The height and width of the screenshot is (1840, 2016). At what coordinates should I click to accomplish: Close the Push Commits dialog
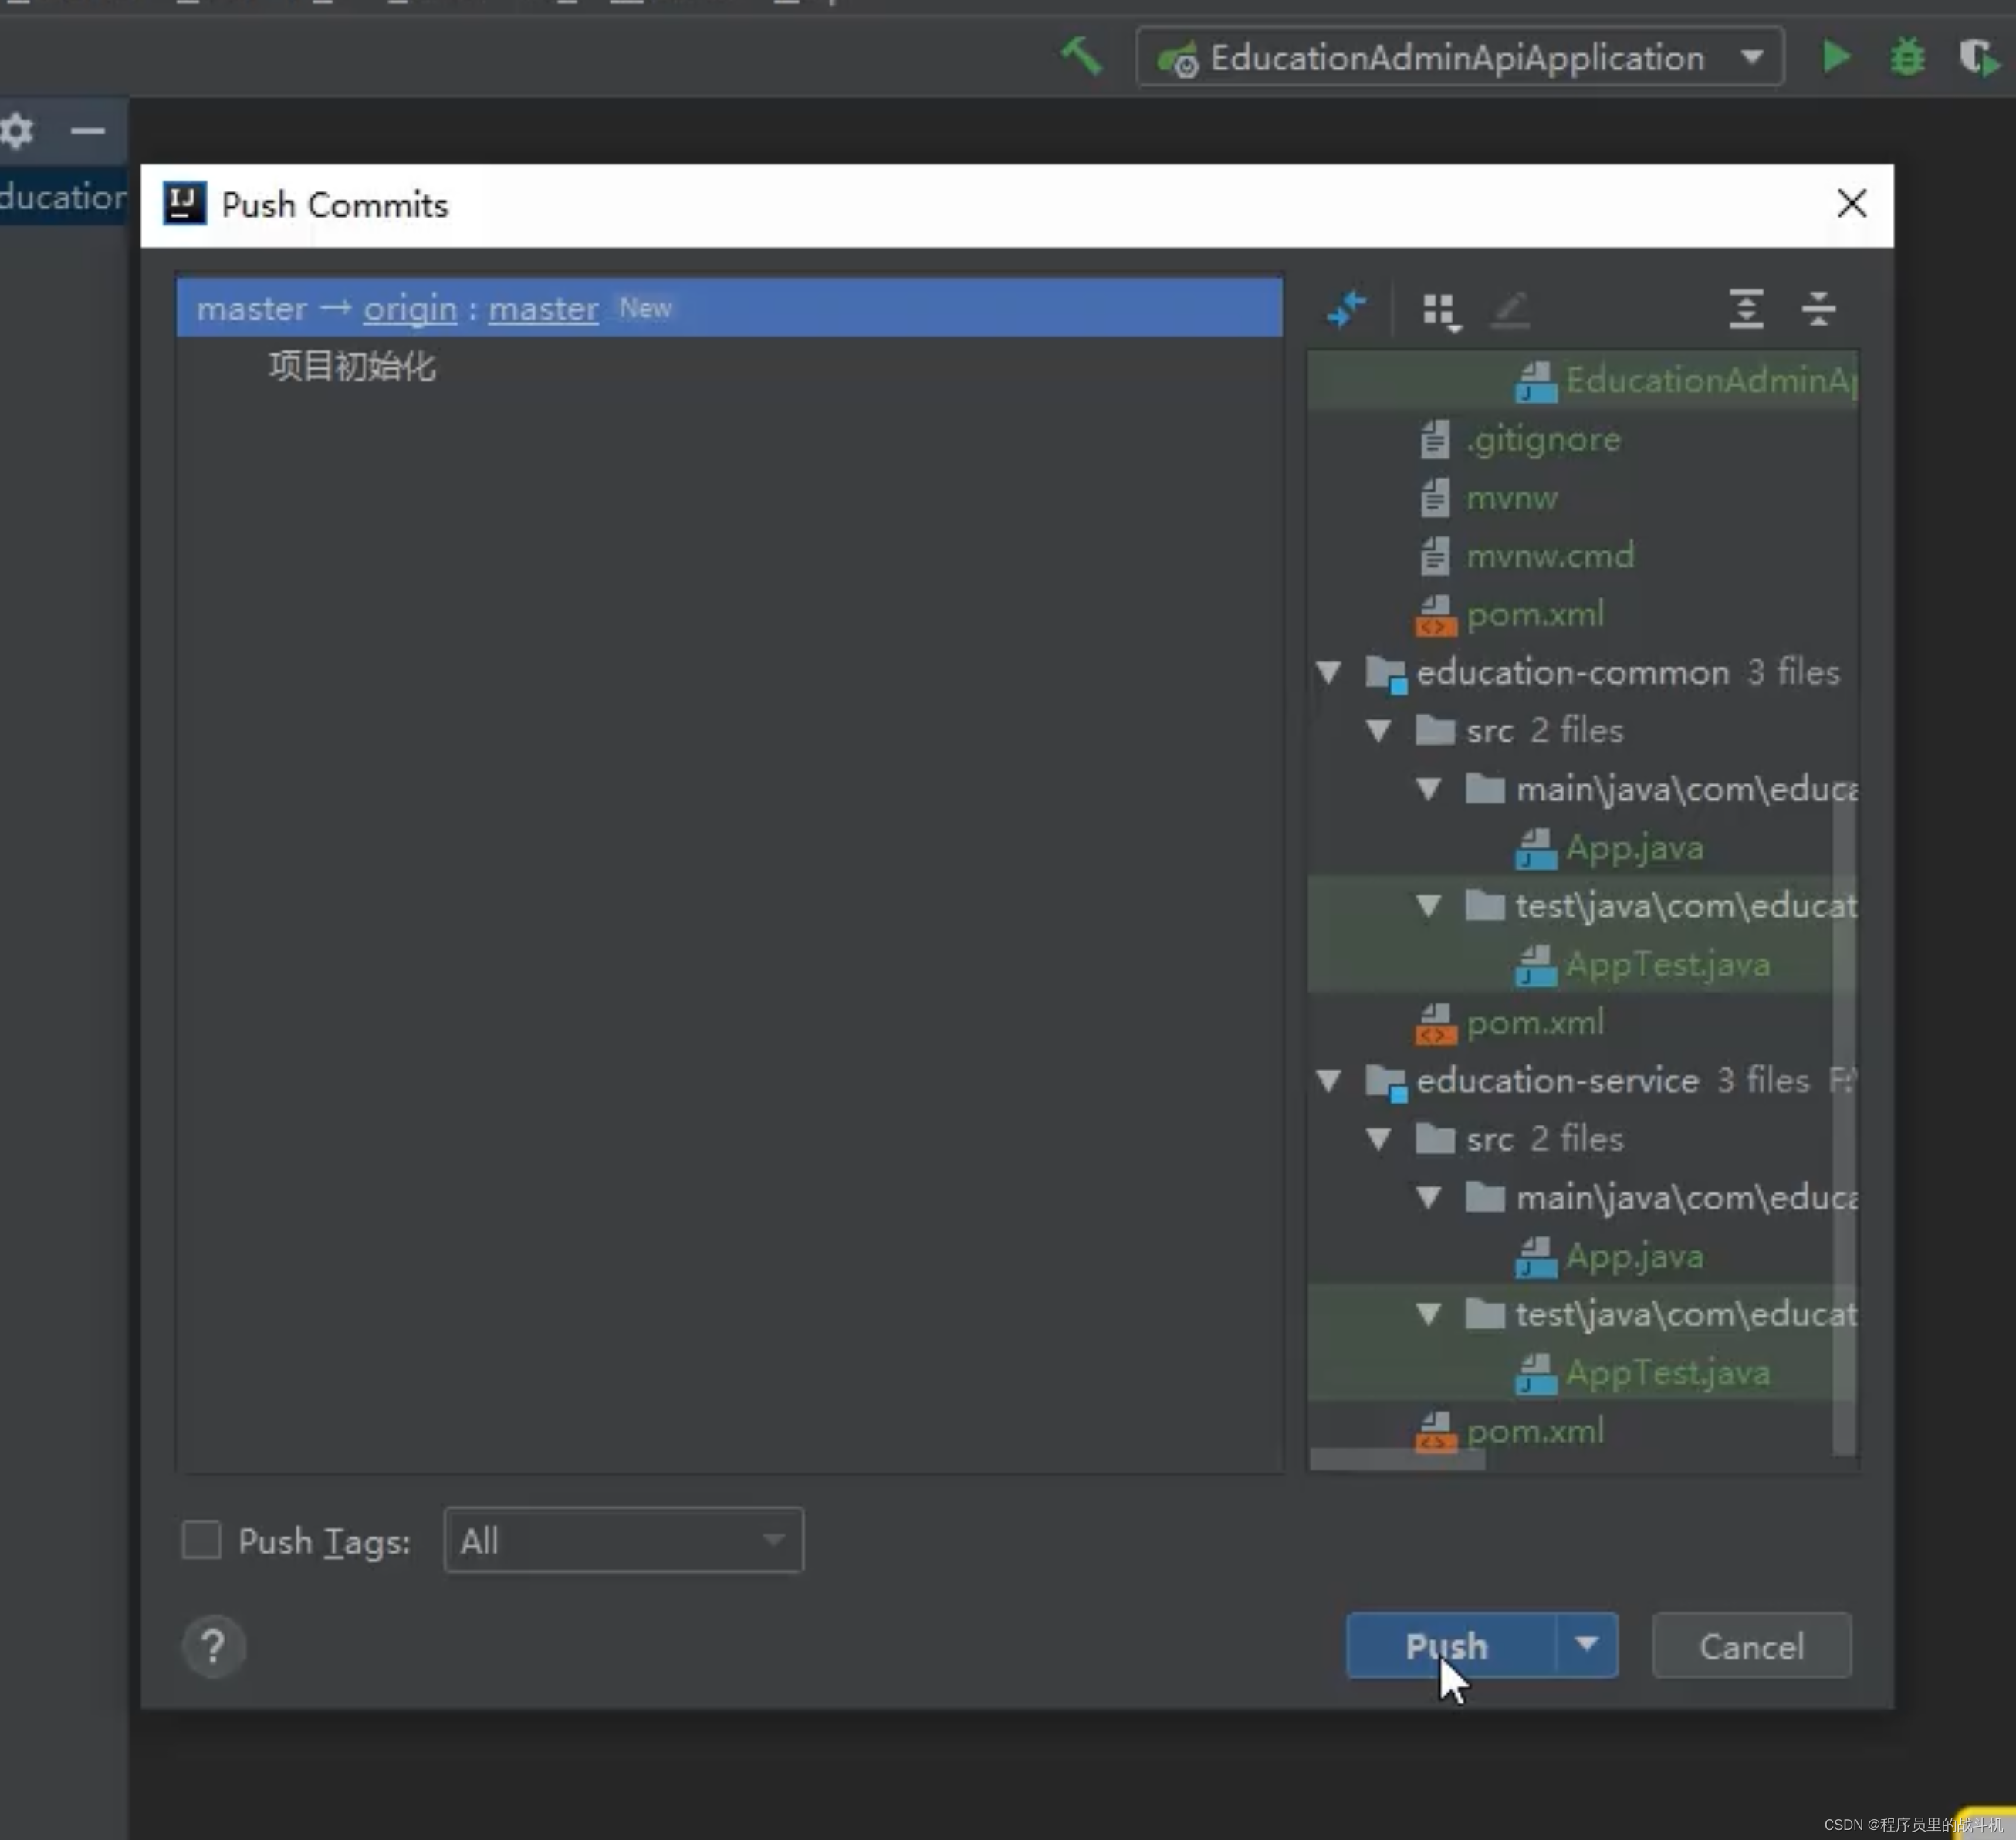coord(1851,204)
